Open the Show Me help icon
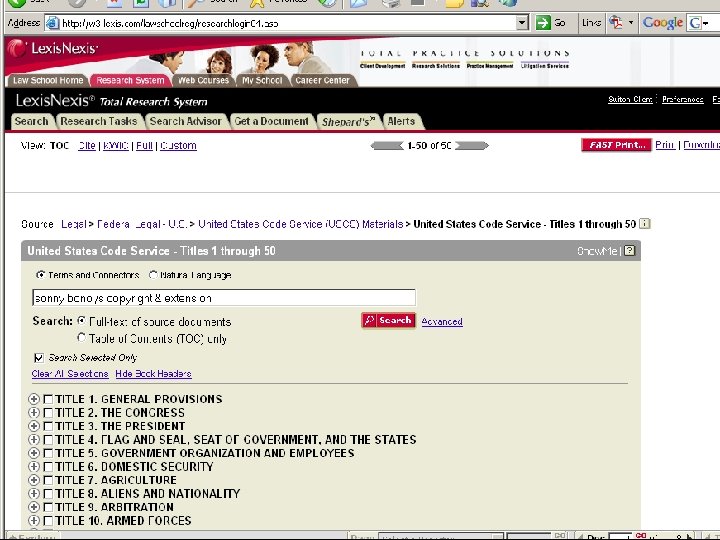The width and height of the screenshot is (720, 540). tap(630, 251)
